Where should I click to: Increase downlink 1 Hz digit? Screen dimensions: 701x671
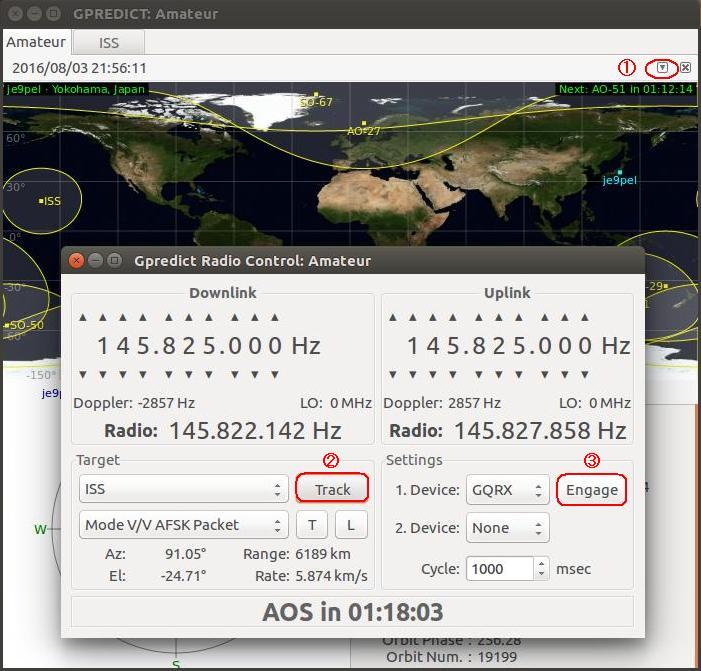(x=275, y=317)
